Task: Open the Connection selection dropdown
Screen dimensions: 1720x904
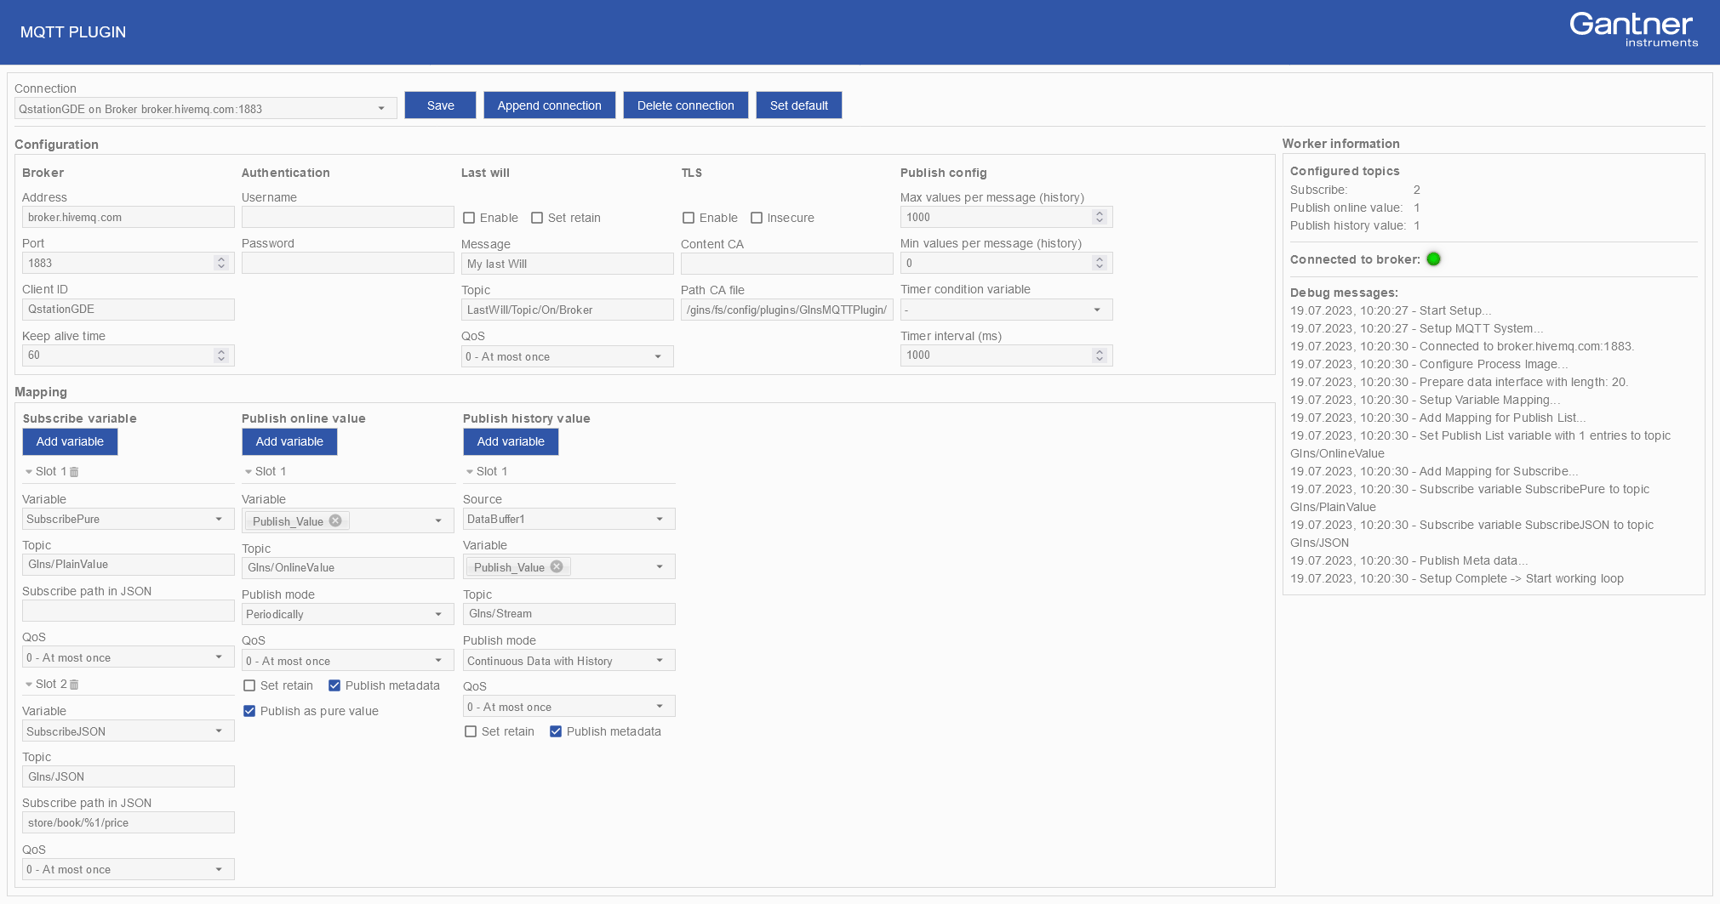Action: [382, 108]
